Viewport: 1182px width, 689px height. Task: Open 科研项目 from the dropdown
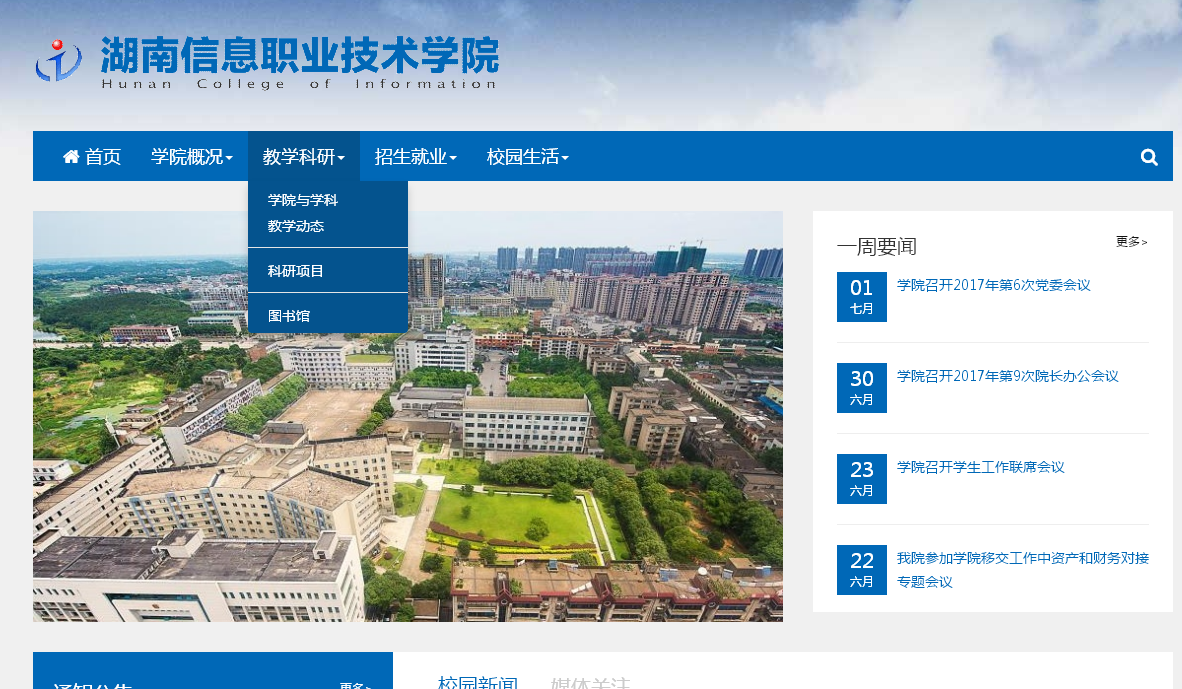tap(295, 271)
